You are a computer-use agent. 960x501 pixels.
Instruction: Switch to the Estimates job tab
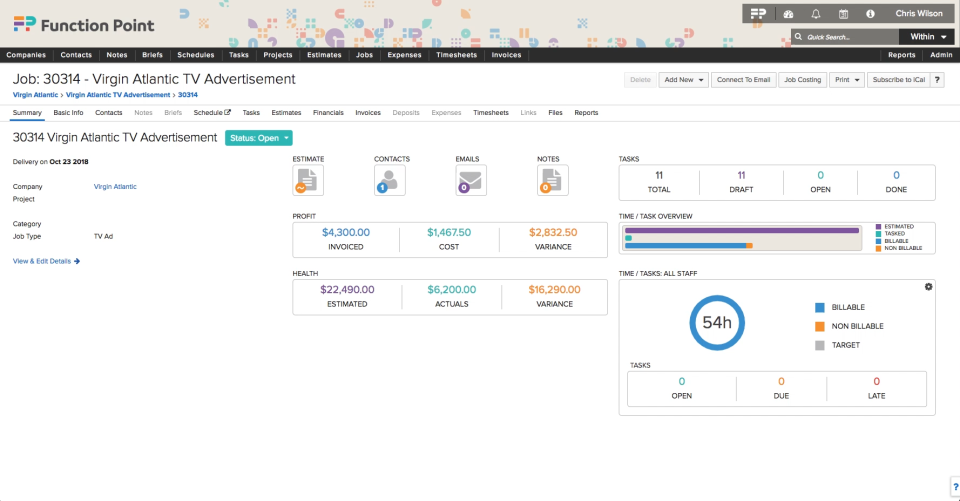coord(287,113)
